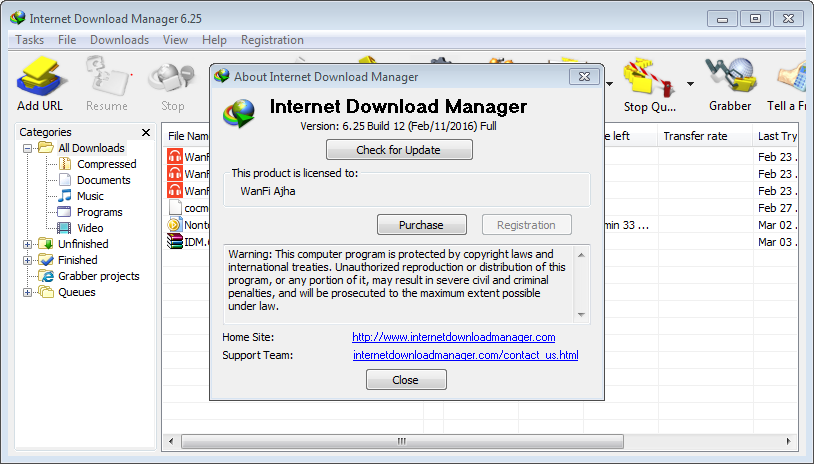Click the Add URL toolbar icon

(x=40, y=78)
